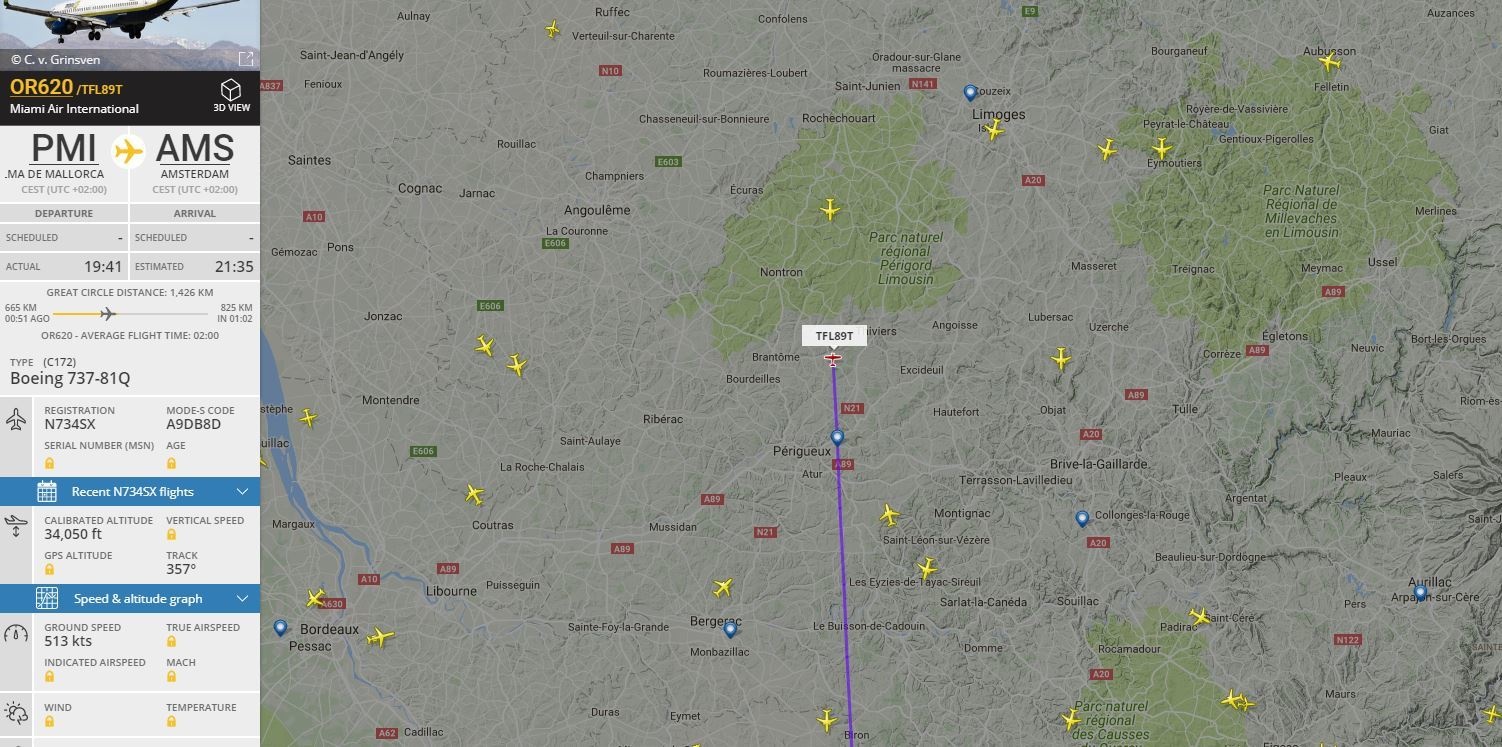Click airport pin near Bordeaux
The image size is (1502, 747).
(x=280, y=628)
